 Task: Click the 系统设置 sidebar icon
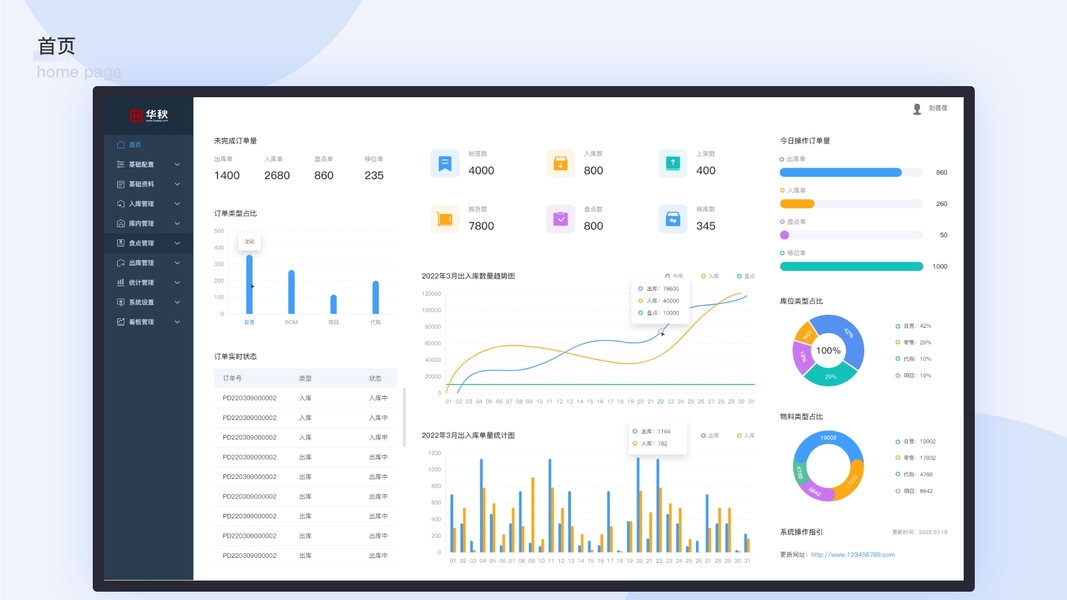120,302
